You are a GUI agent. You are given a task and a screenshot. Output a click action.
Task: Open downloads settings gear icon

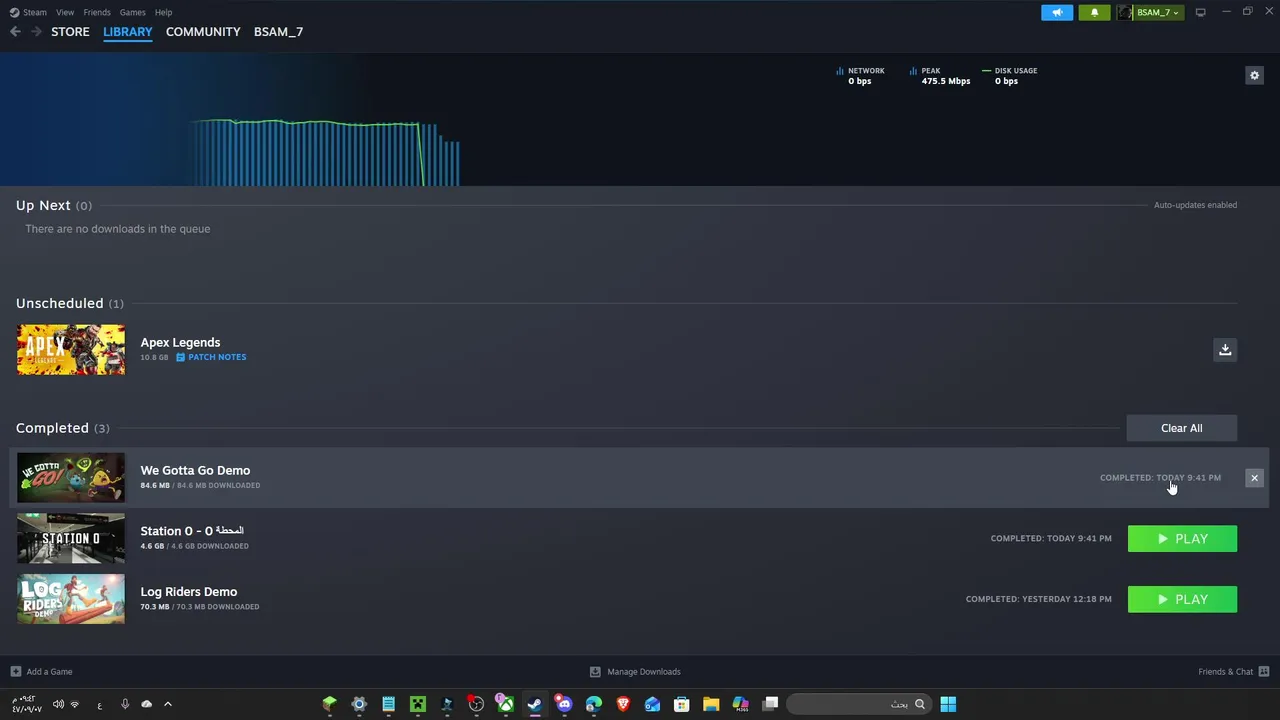pyautogui.click(x=1254, y=75)
